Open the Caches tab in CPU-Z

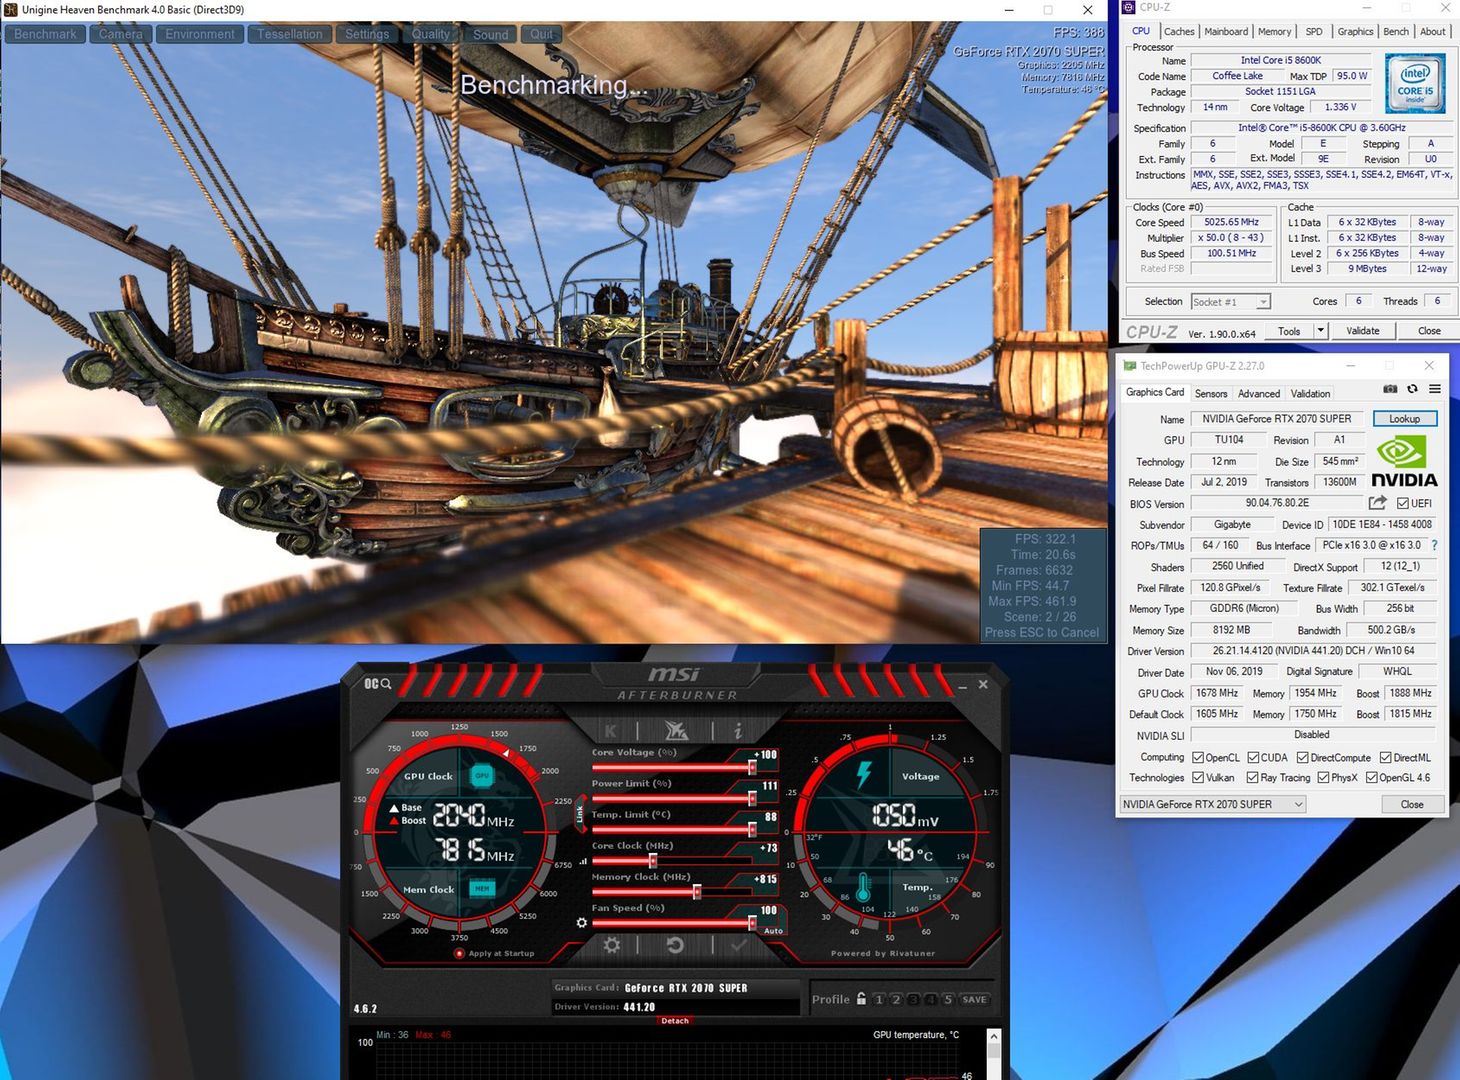point(1179,32)
